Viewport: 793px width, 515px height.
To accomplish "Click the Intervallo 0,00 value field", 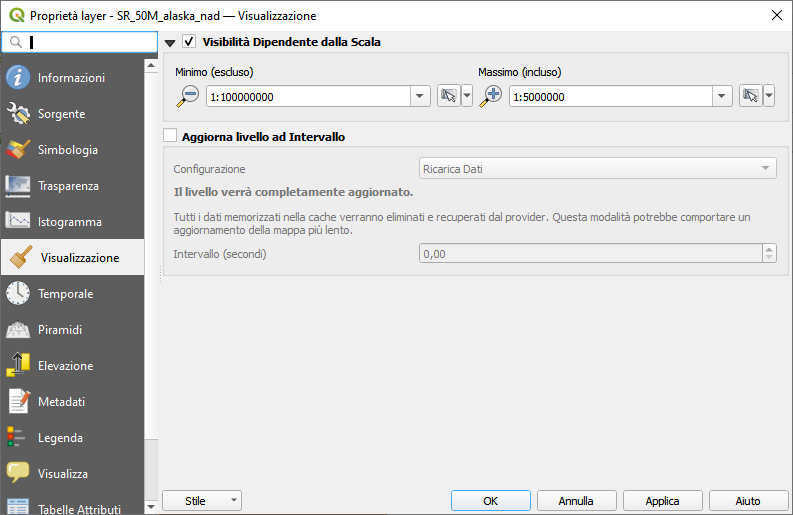I will [591, 253].
